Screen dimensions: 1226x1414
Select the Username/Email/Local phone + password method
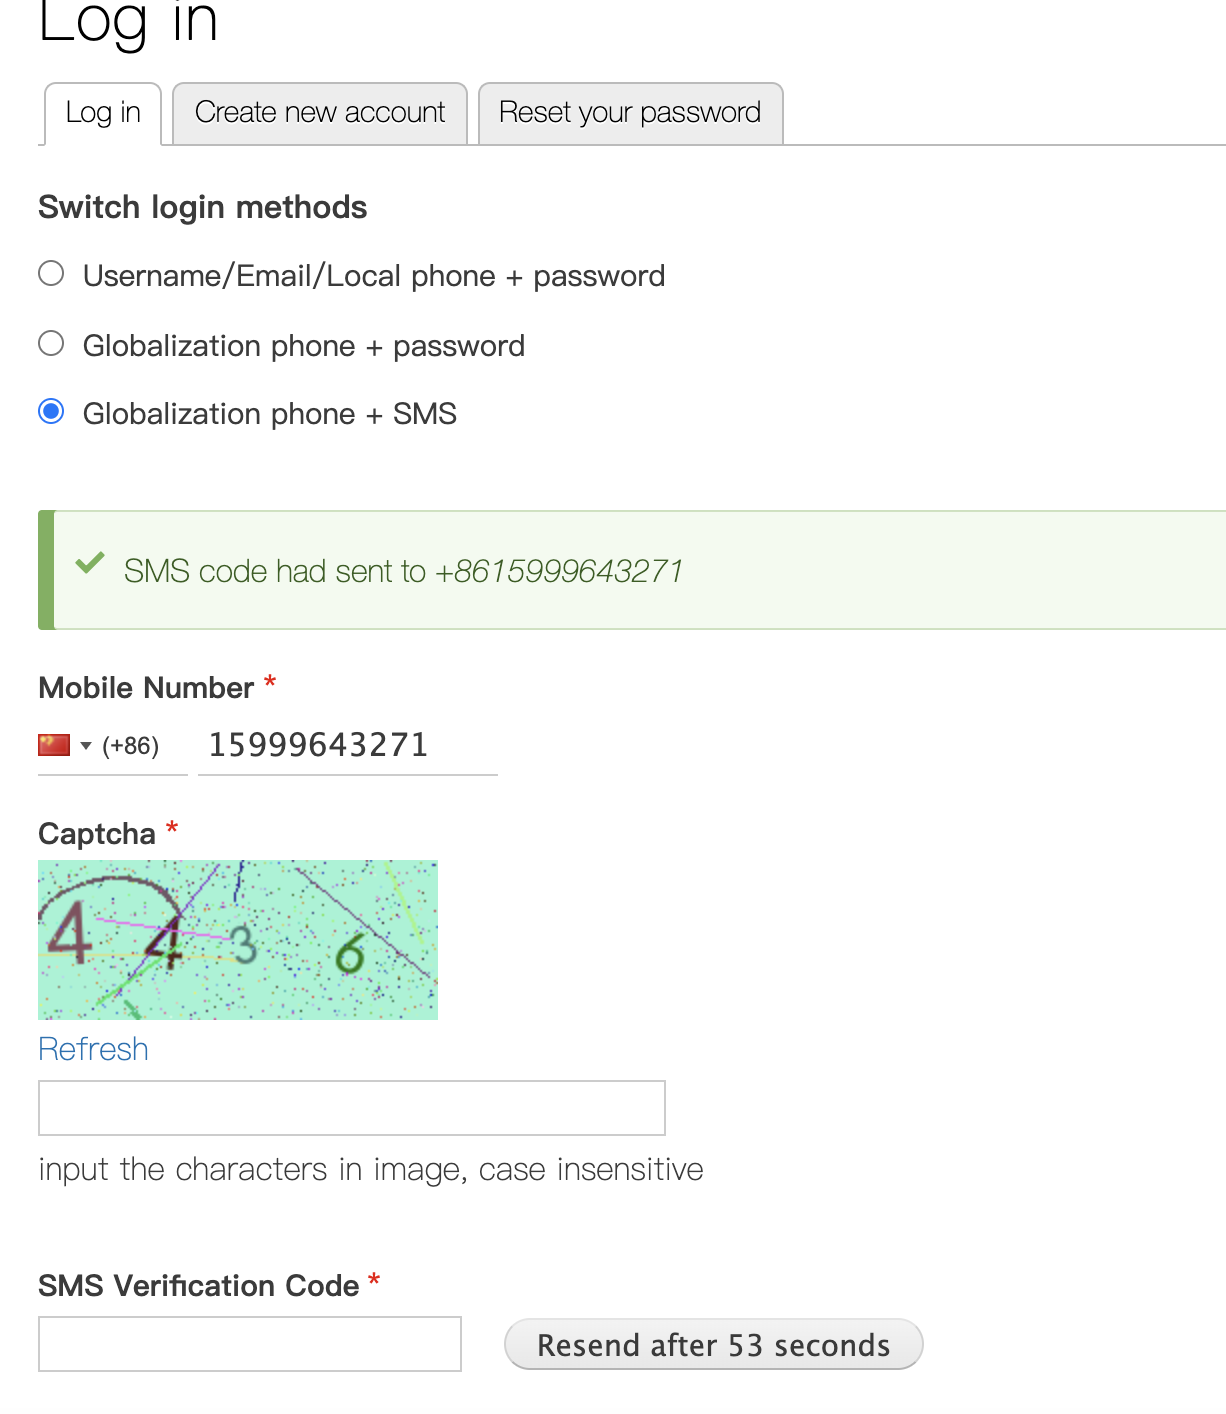[51, 272]
